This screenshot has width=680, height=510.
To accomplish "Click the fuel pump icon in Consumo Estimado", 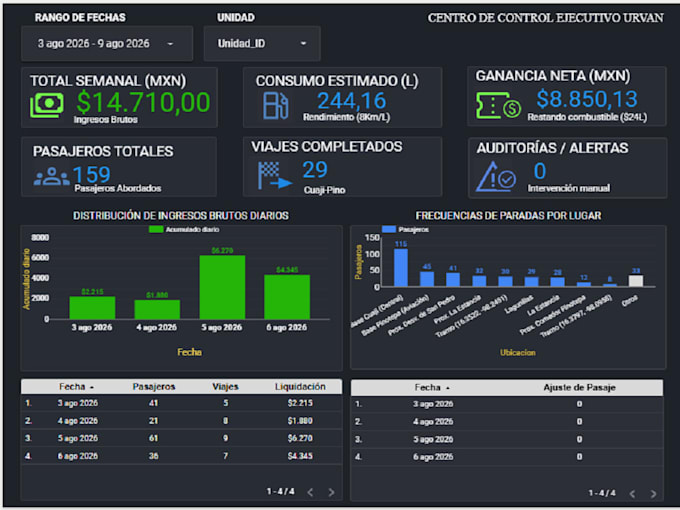I will click(x=275, y=105).
